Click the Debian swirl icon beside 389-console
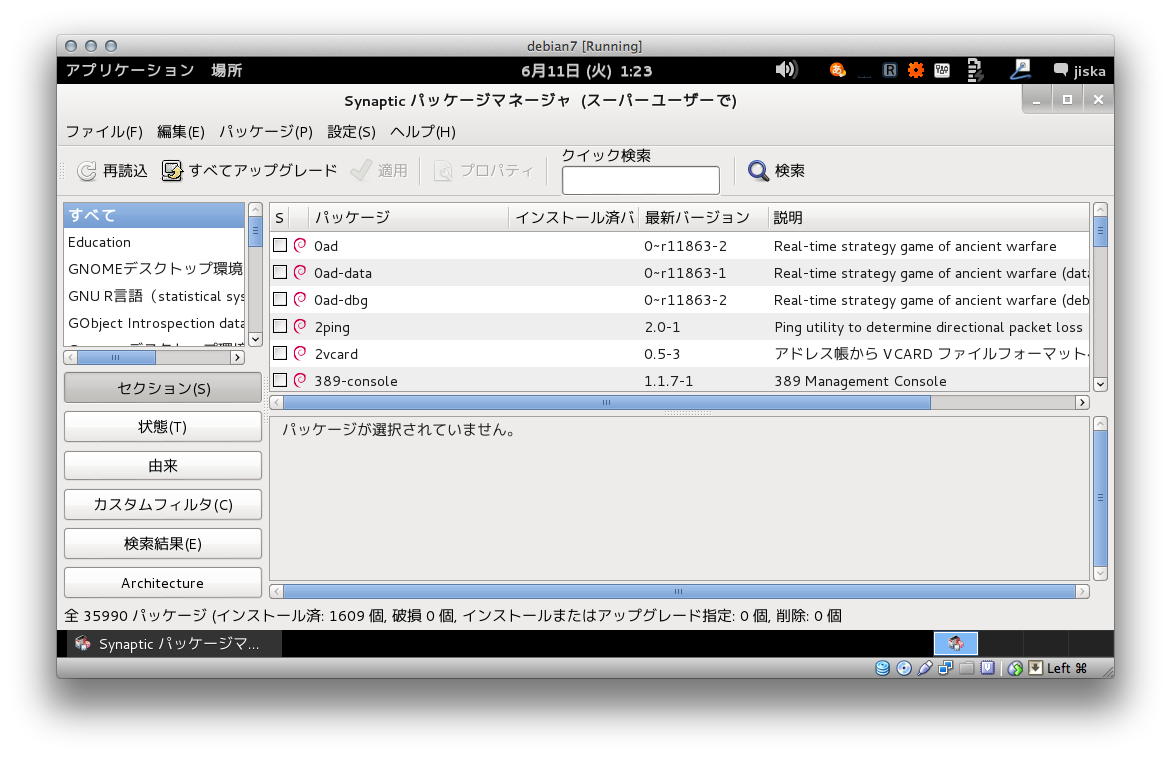Screen dimensions: 1171x757 point(300,380)
